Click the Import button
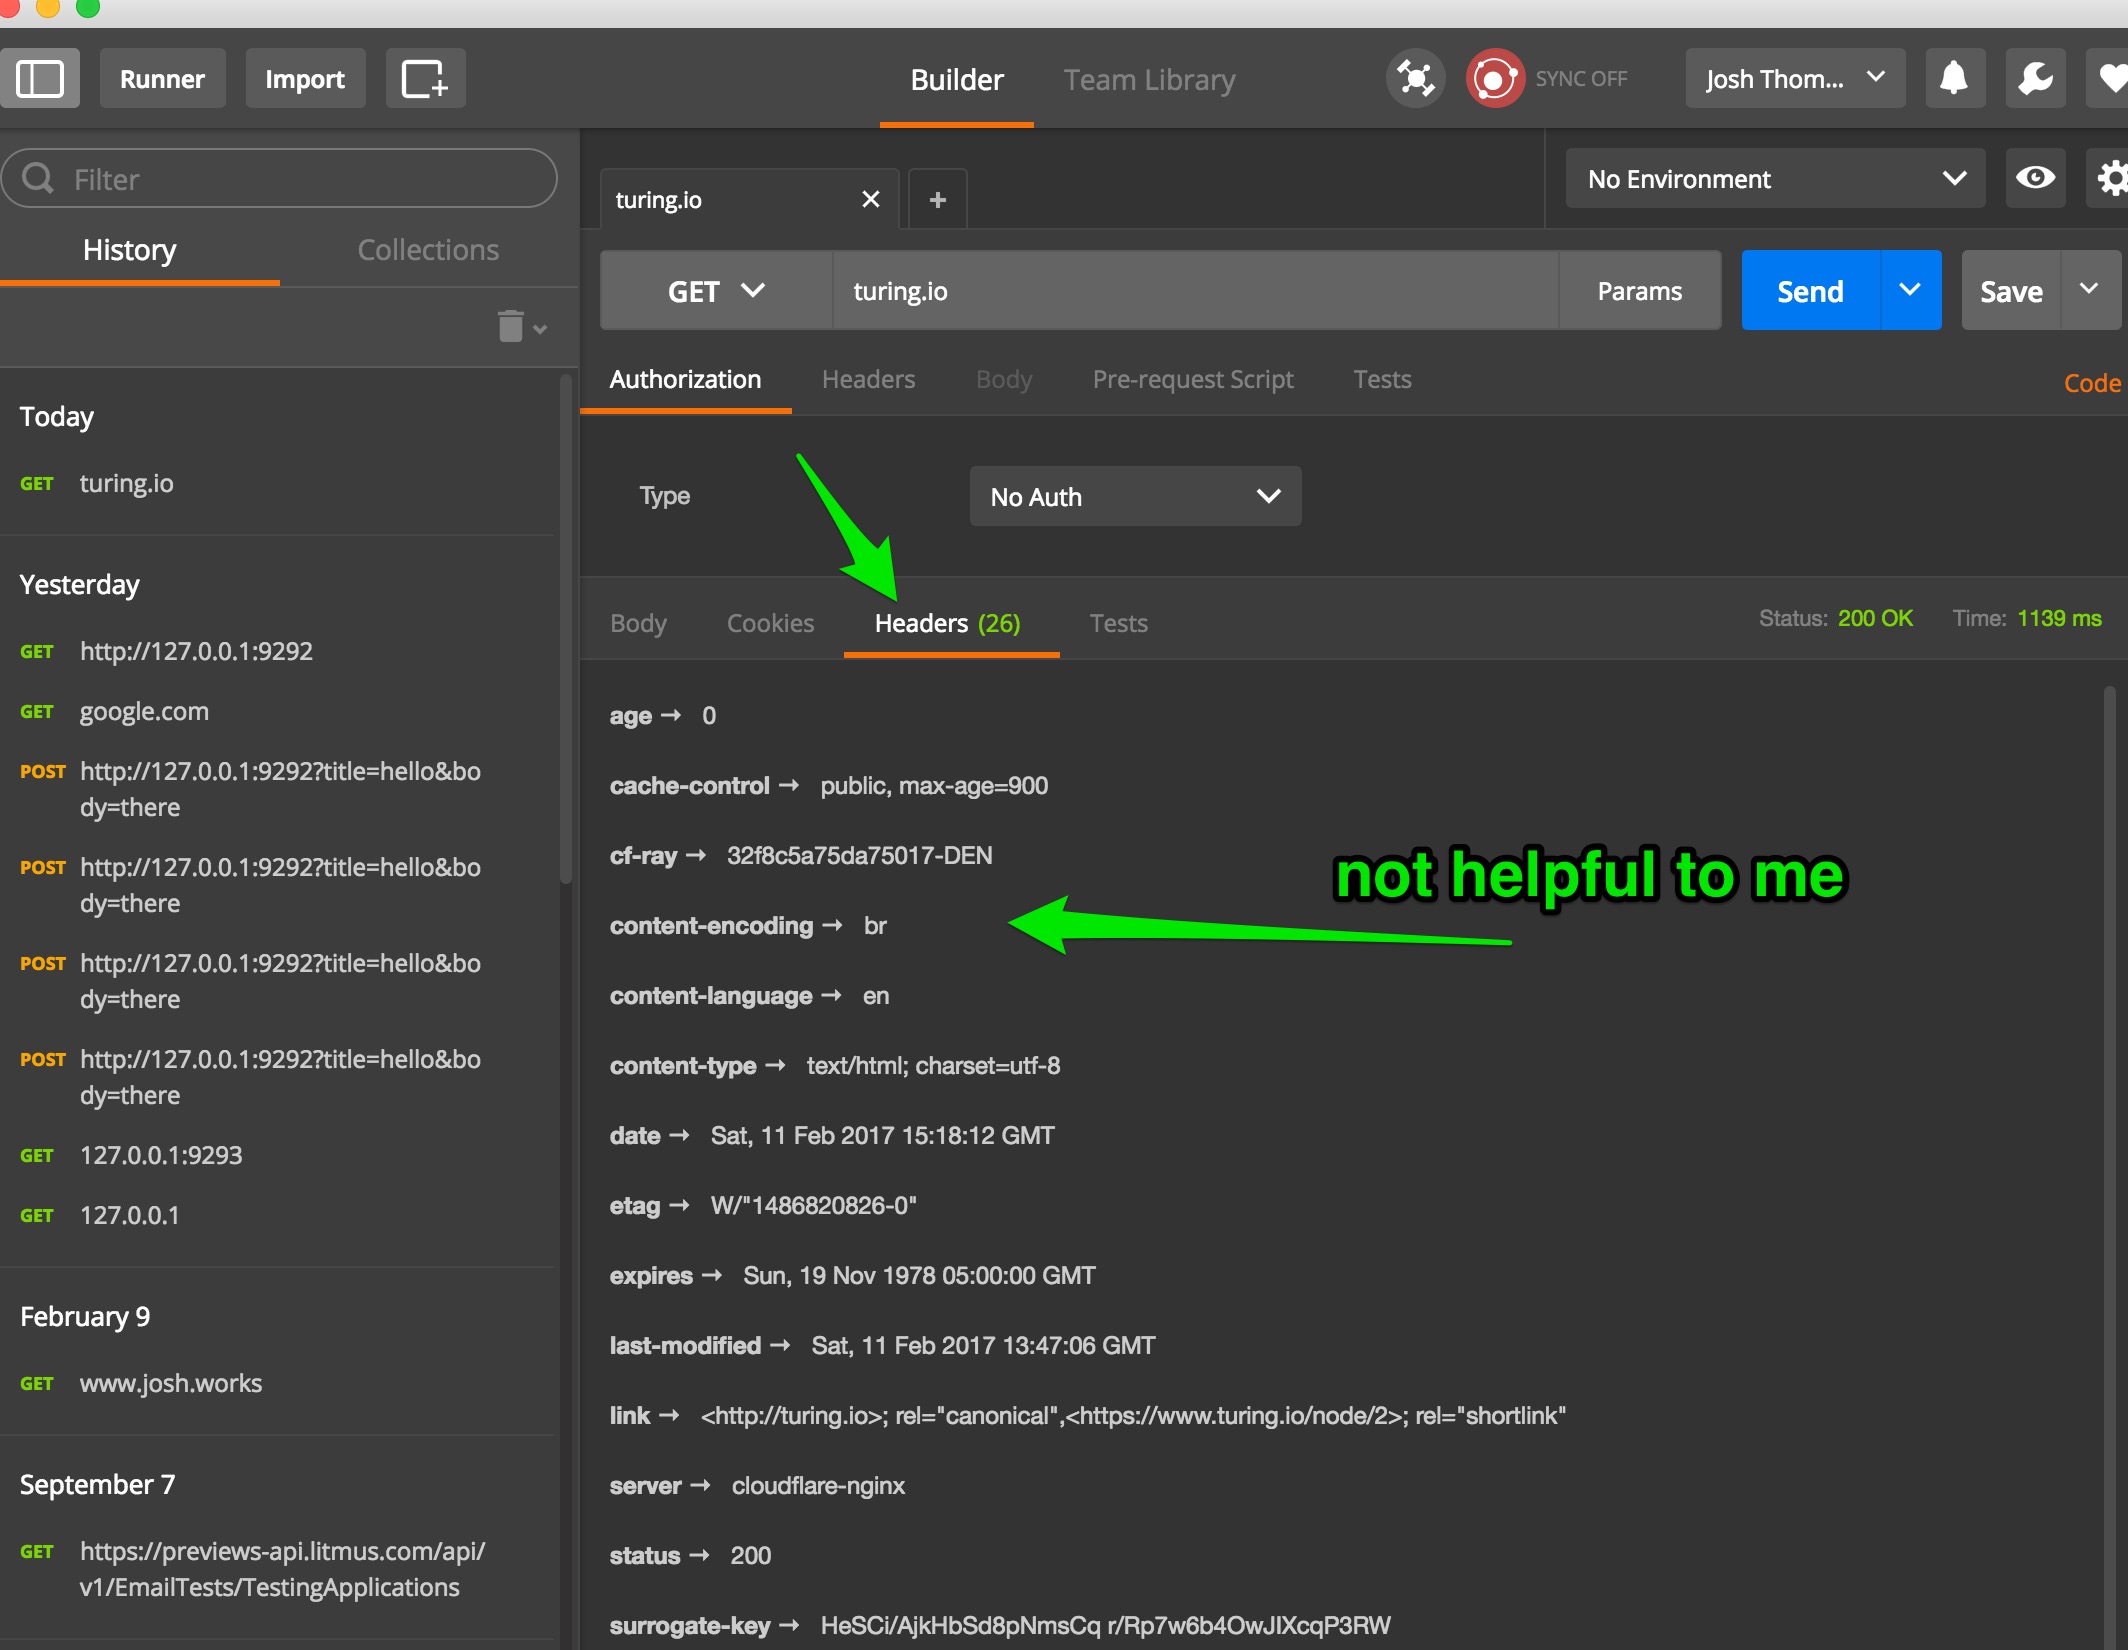 click(305, 78)
